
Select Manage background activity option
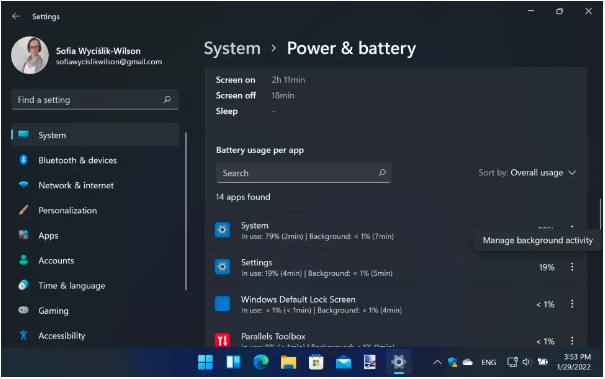point(537,240)
